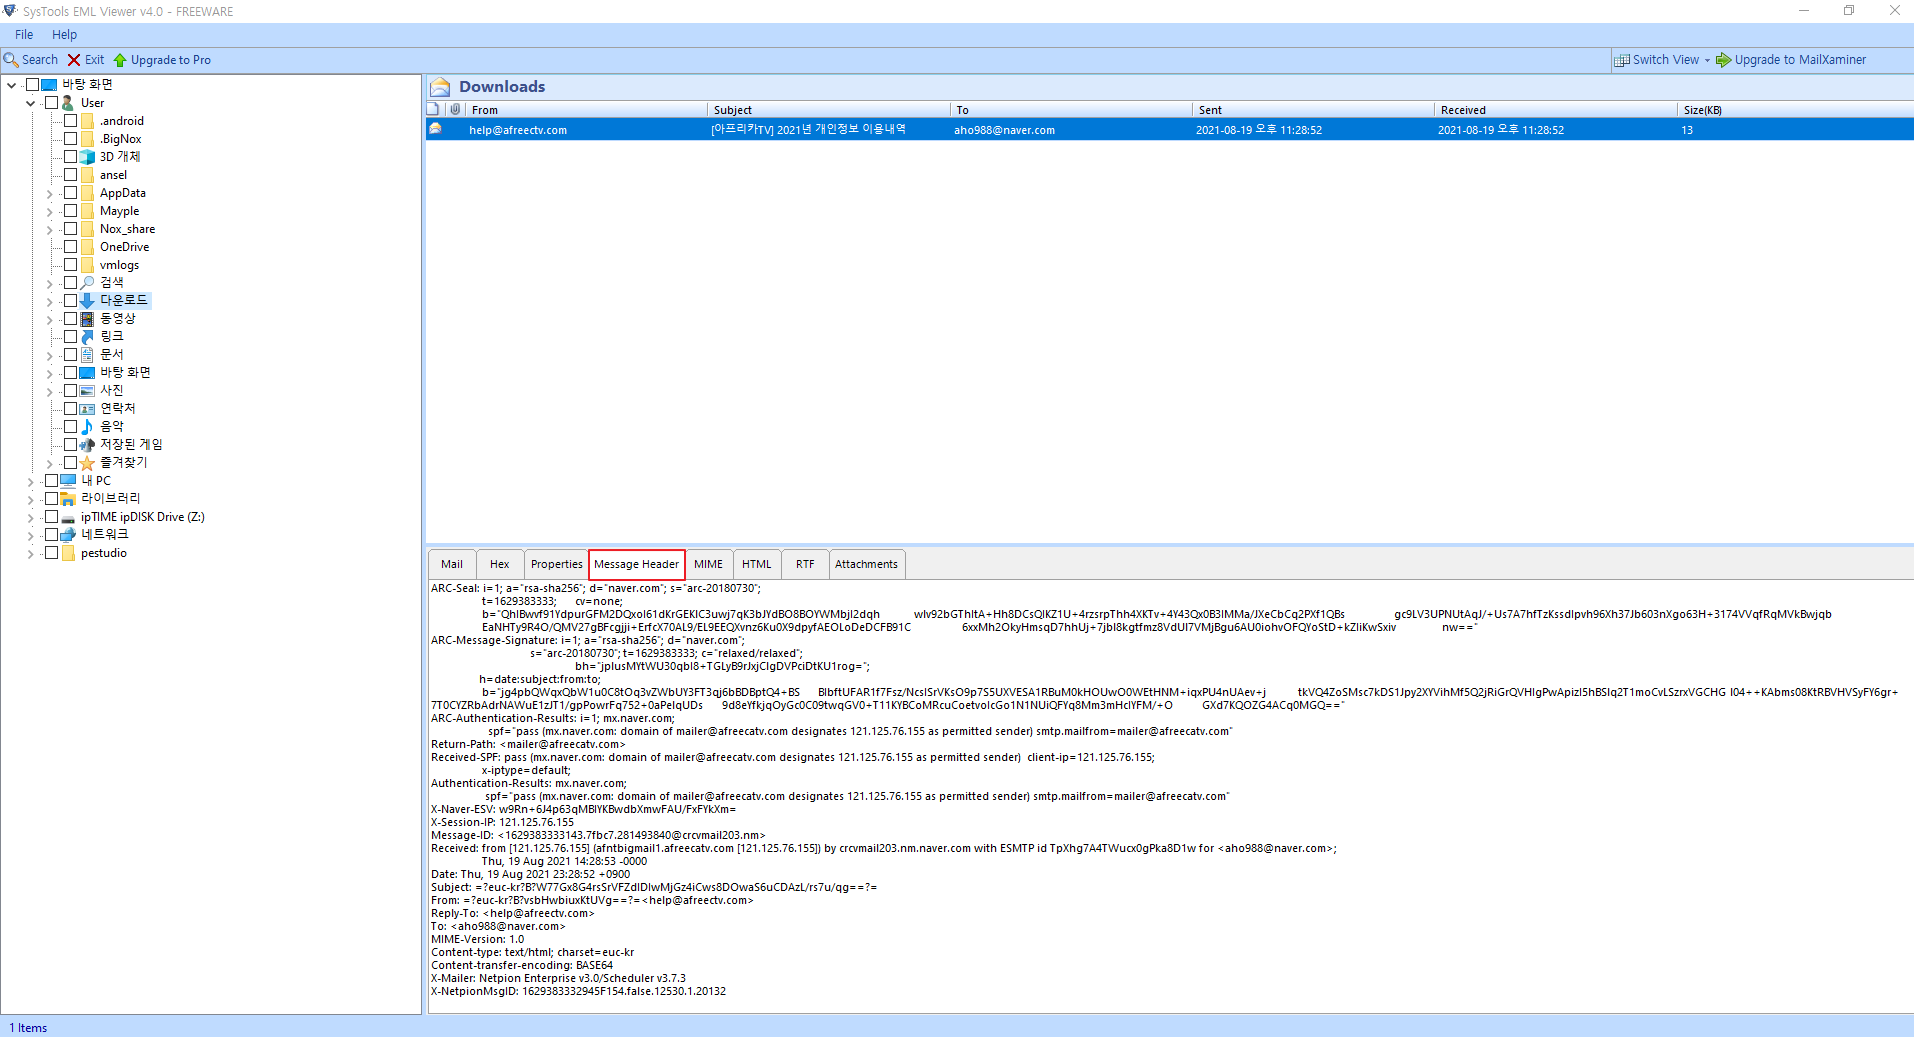This screenshot has height=1037, width=1914.
Task: Click the Upgrade to MailXaminer arrow icon
Action: 1724,60
